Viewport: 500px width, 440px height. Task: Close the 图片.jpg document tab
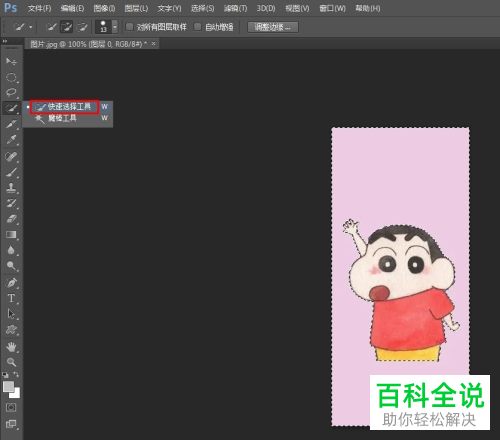(x=153, y=44)
